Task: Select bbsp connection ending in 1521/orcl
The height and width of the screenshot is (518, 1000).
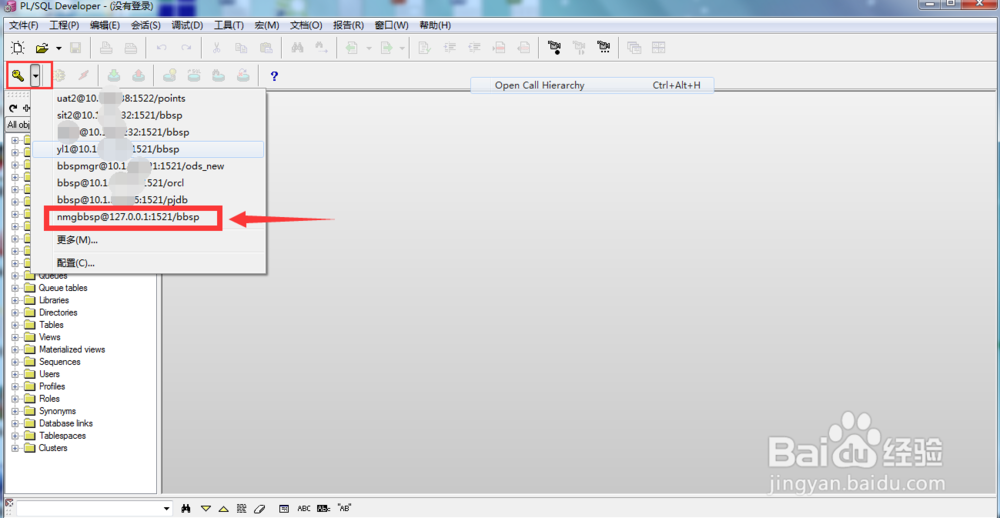Action: (x=149, y=183)
